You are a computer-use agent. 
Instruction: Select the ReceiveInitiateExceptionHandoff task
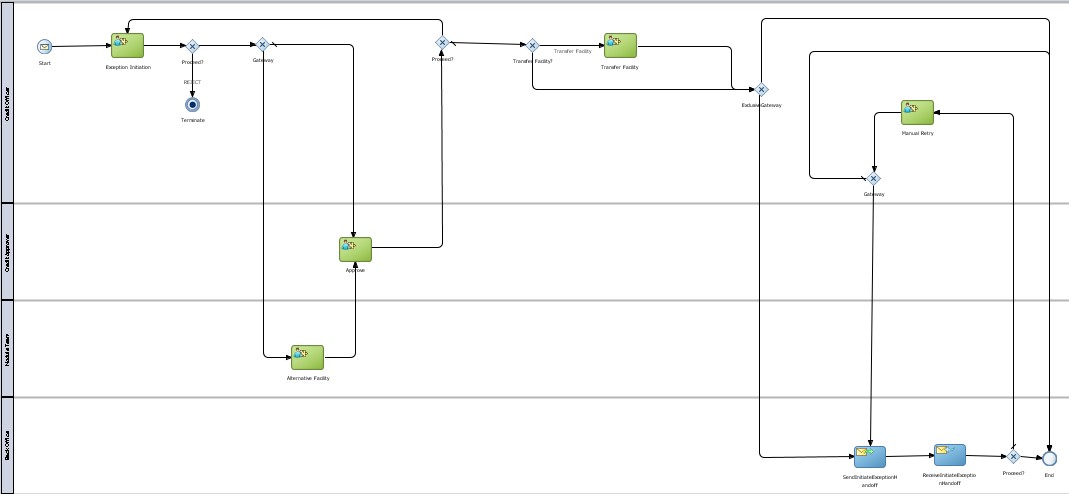950,455
